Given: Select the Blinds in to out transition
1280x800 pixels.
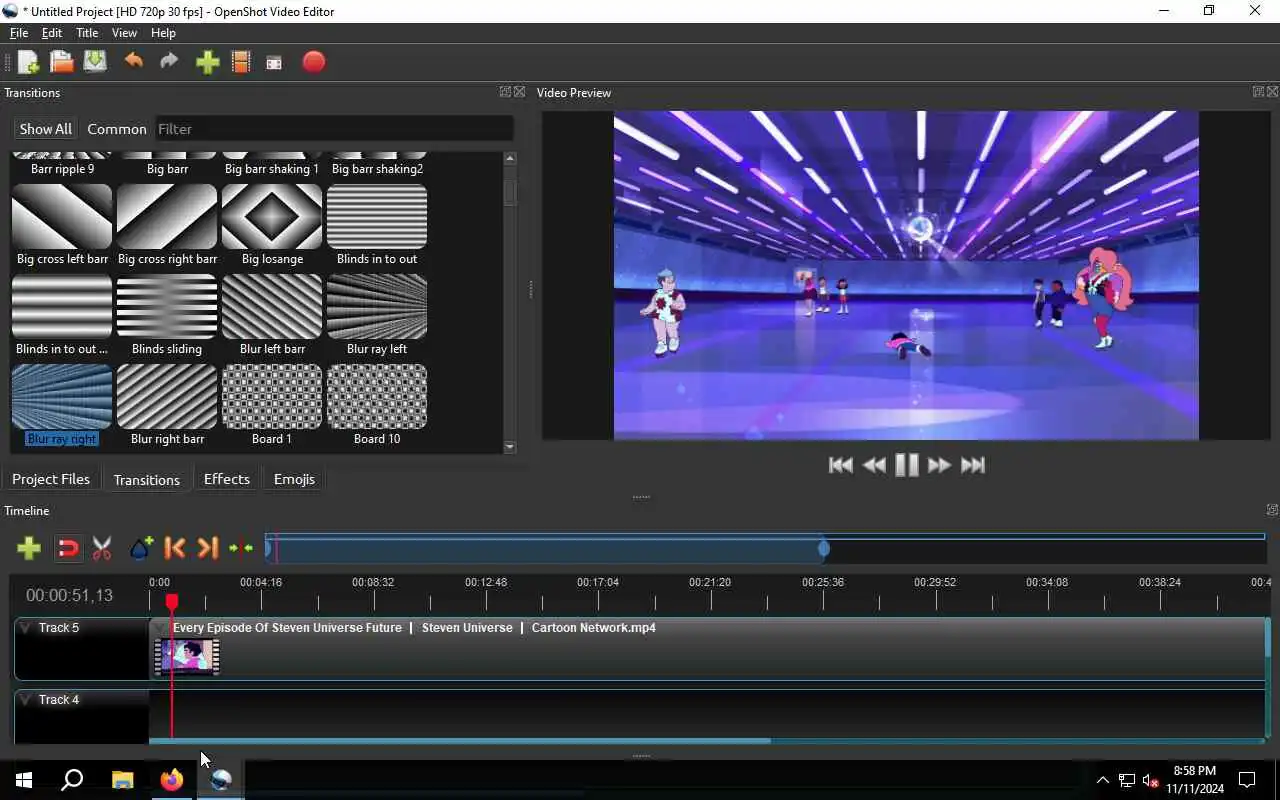Looking at the screenshot, I should (377, 225).
